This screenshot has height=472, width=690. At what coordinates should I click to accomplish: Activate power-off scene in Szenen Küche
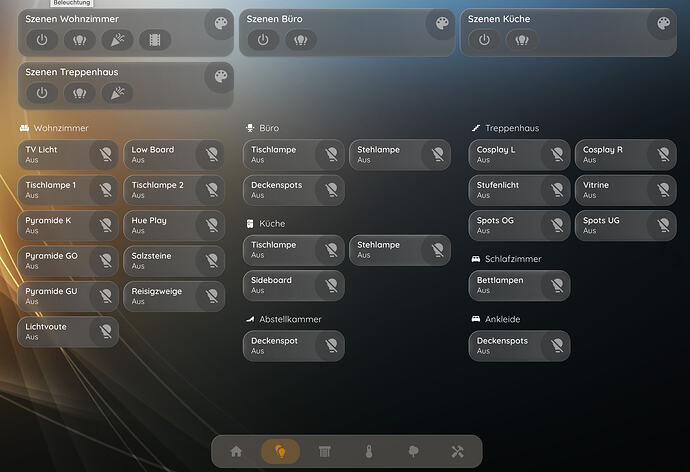point(484,40)
